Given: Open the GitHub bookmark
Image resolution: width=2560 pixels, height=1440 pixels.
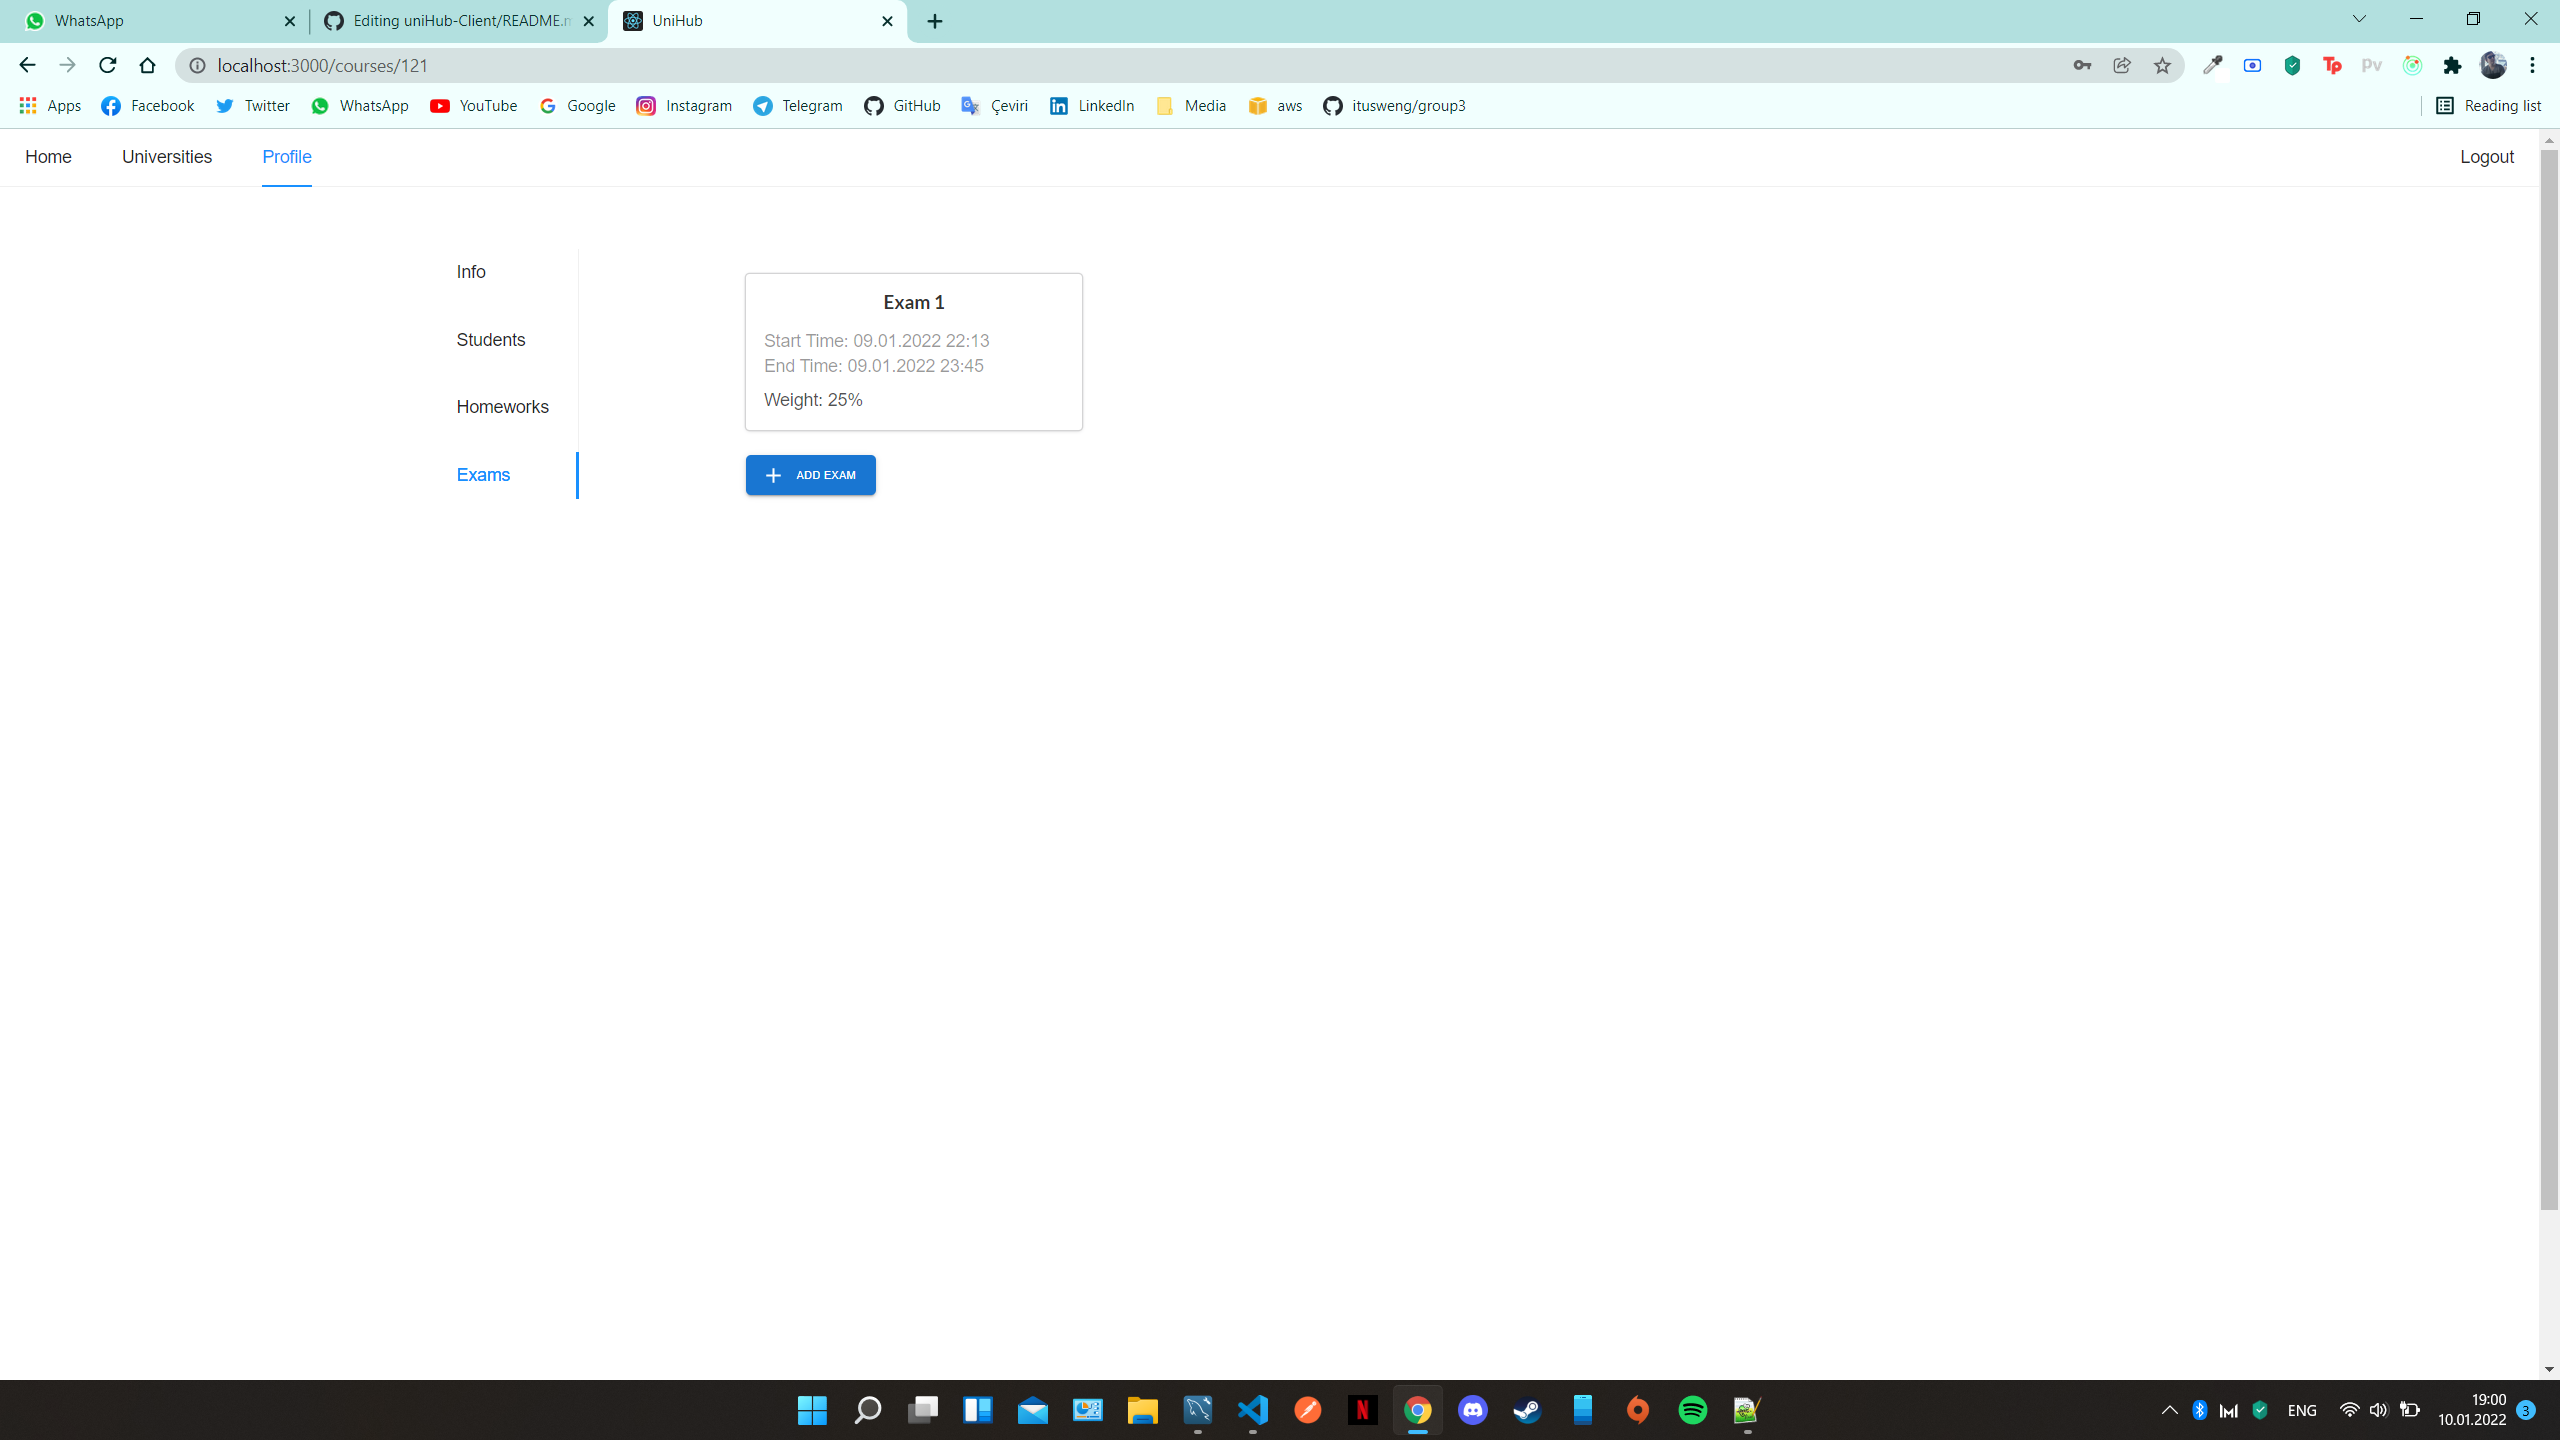Looking at the screenshot, I should [901, 105].
